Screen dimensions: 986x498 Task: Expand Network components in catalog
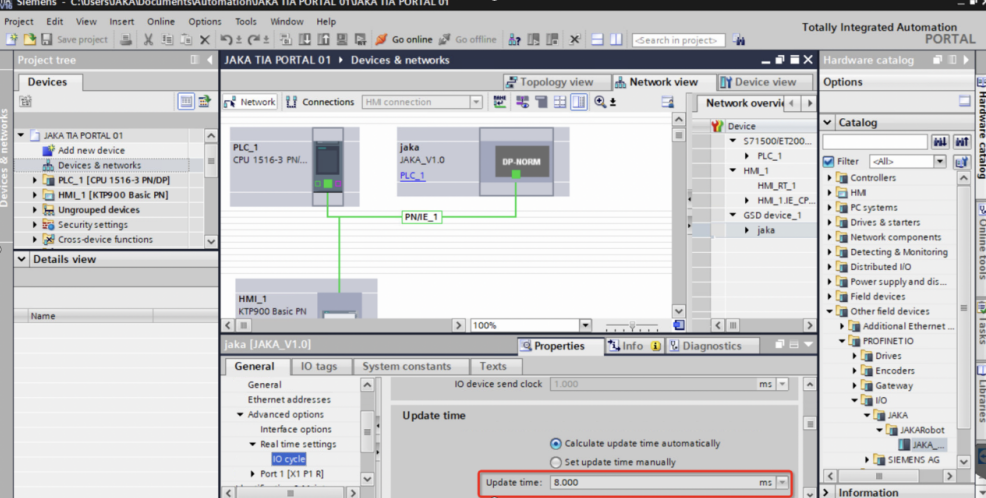point(829,237)
